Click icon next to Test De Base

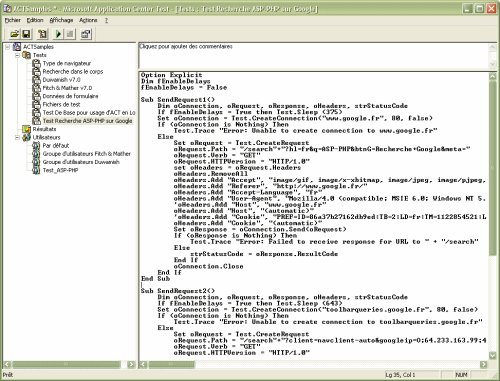36,112
